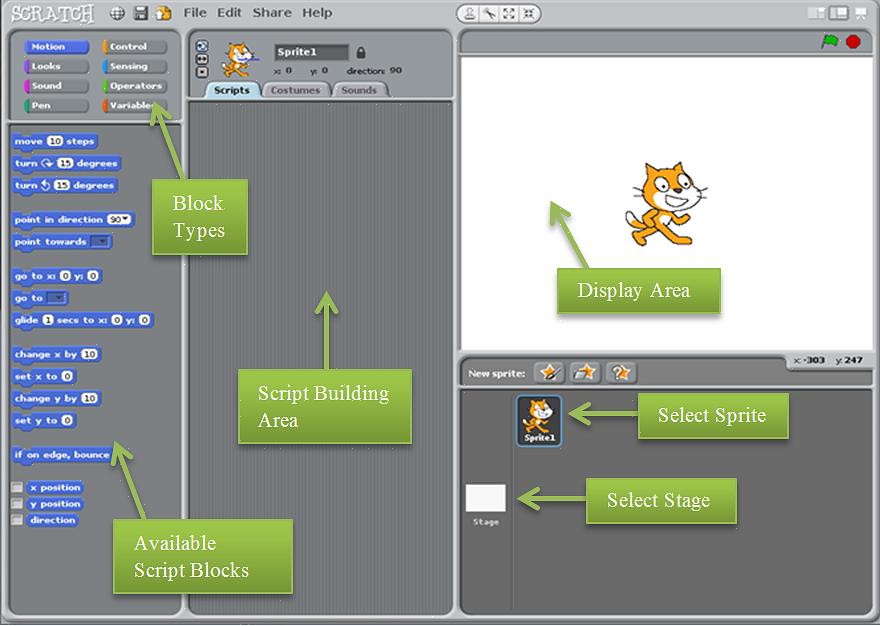The image size is (880, 626).
Task: Tick the y position checkbox
Action: point(17,504)
